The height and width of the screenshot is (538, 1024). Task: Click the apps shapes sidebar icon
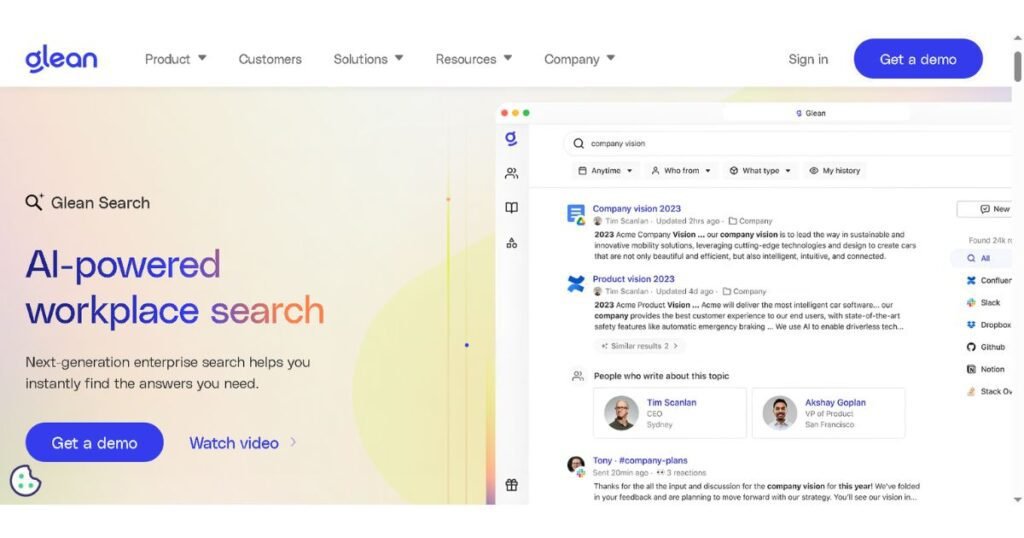coord(511,243)
